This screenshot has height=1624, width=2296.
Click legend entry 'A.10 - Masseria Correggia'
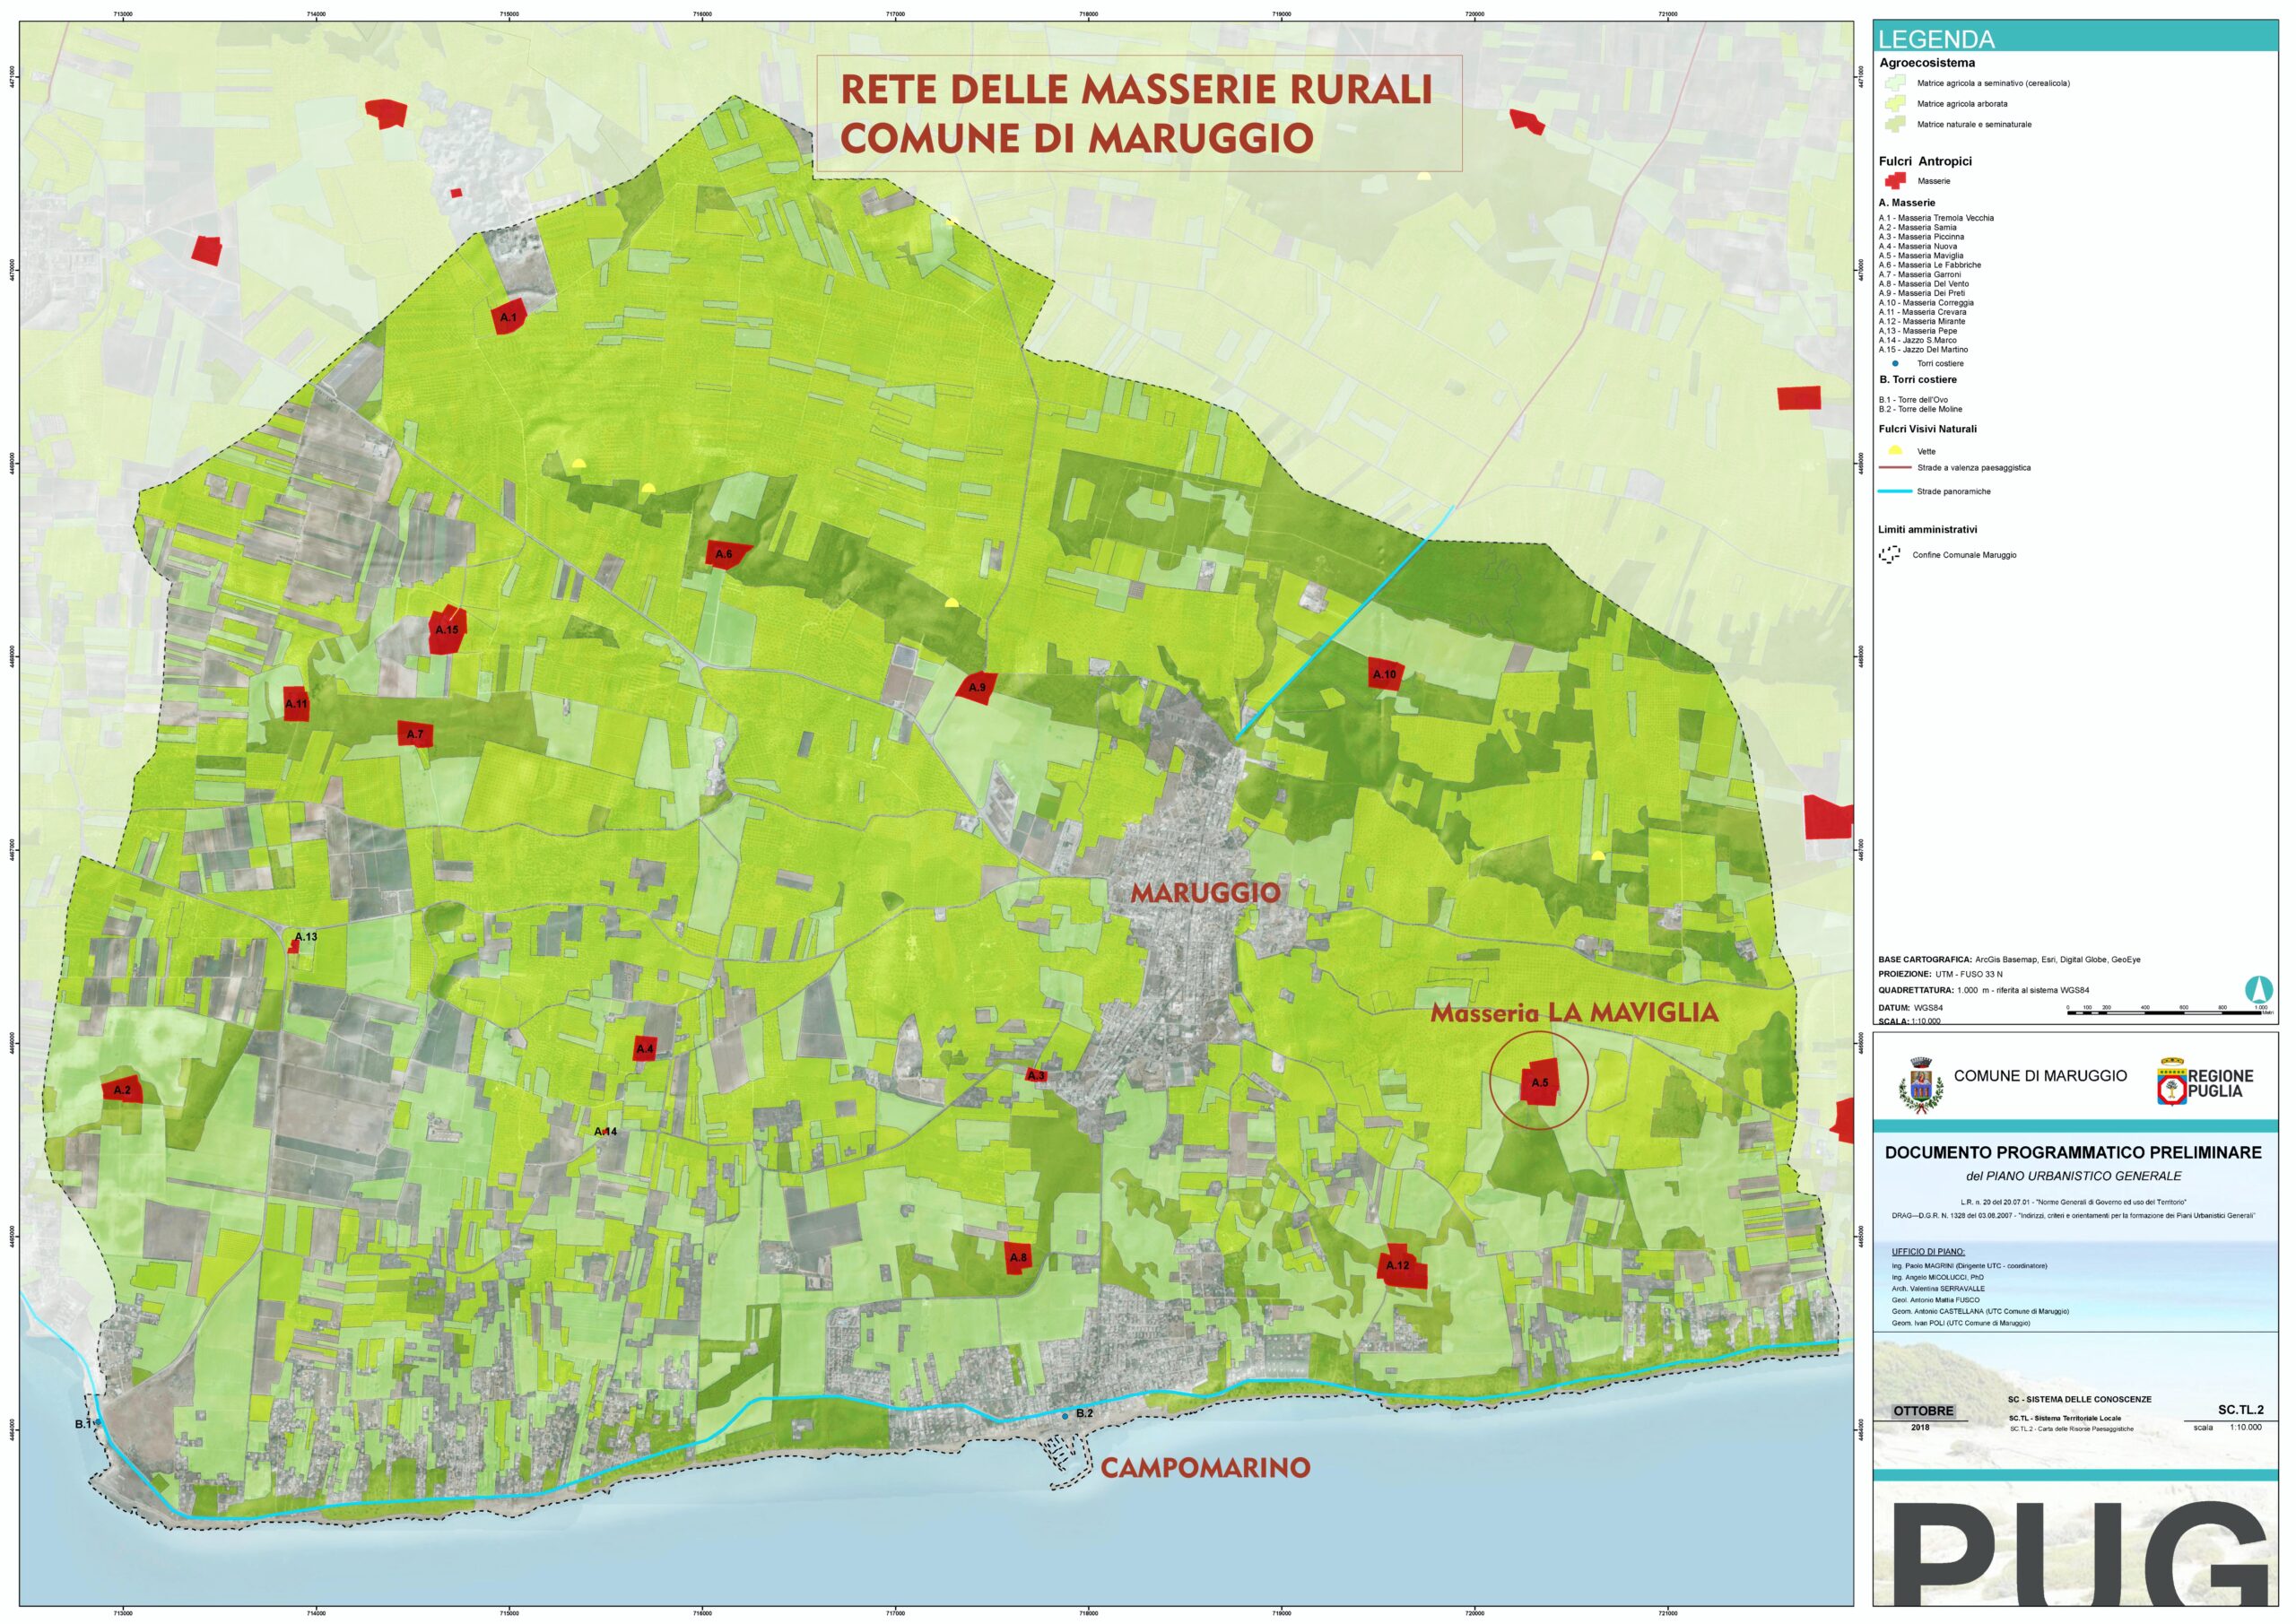(x=1926, y=303)
